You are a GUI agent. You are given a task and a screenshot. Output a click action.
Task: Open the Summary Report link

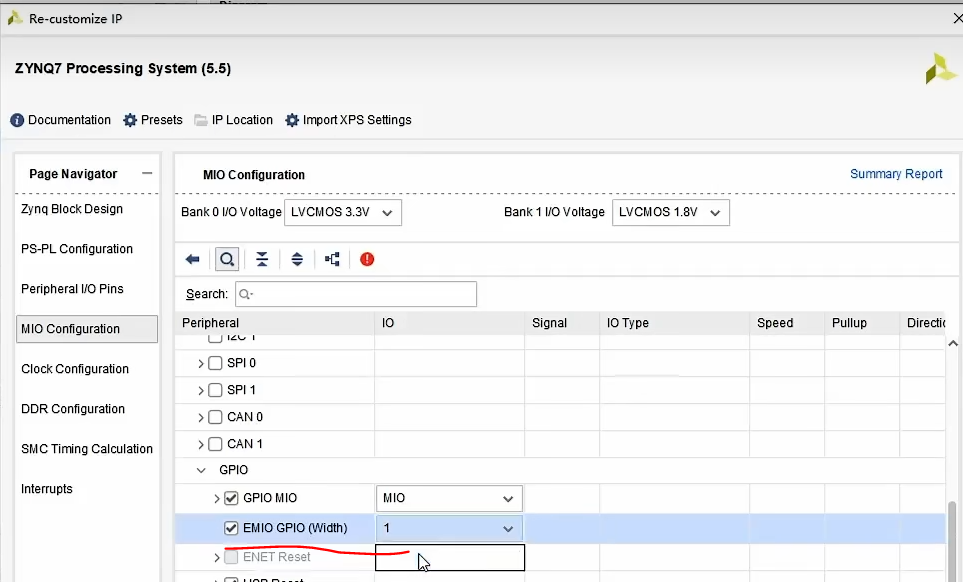pyautogui.click(x=896, y=174)
